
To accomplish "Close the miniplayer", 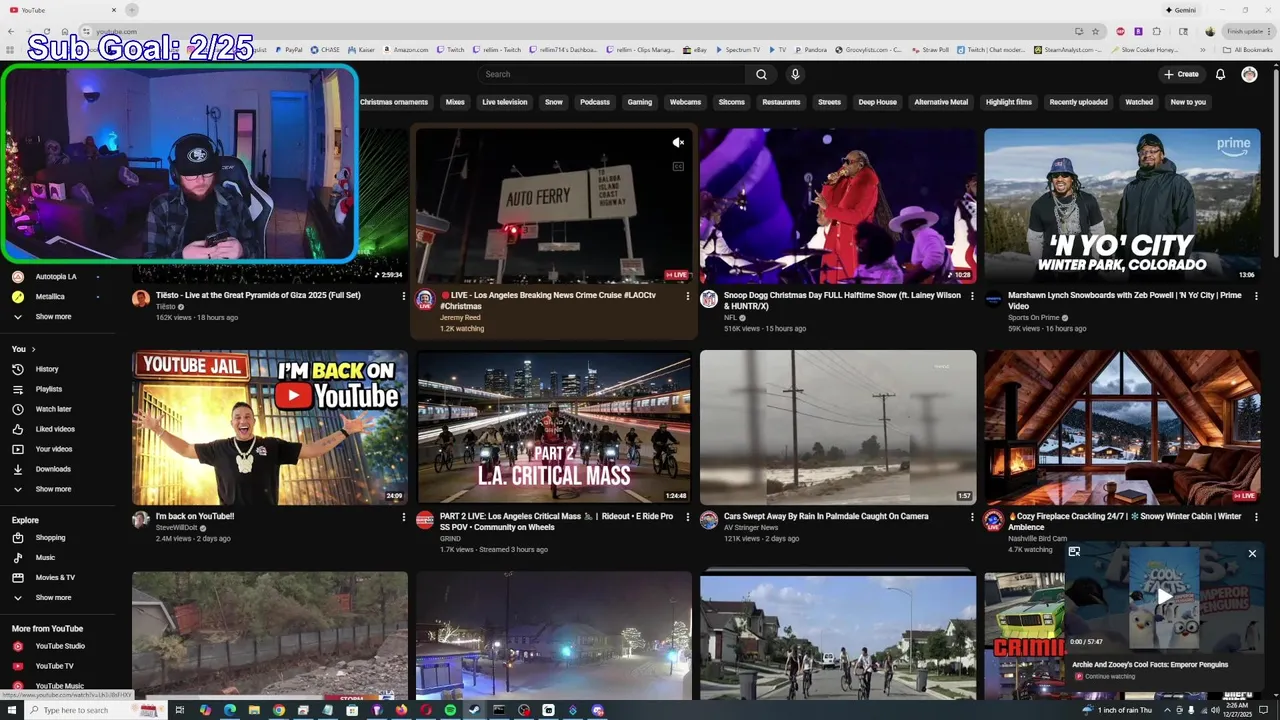I will point(1252,553).
